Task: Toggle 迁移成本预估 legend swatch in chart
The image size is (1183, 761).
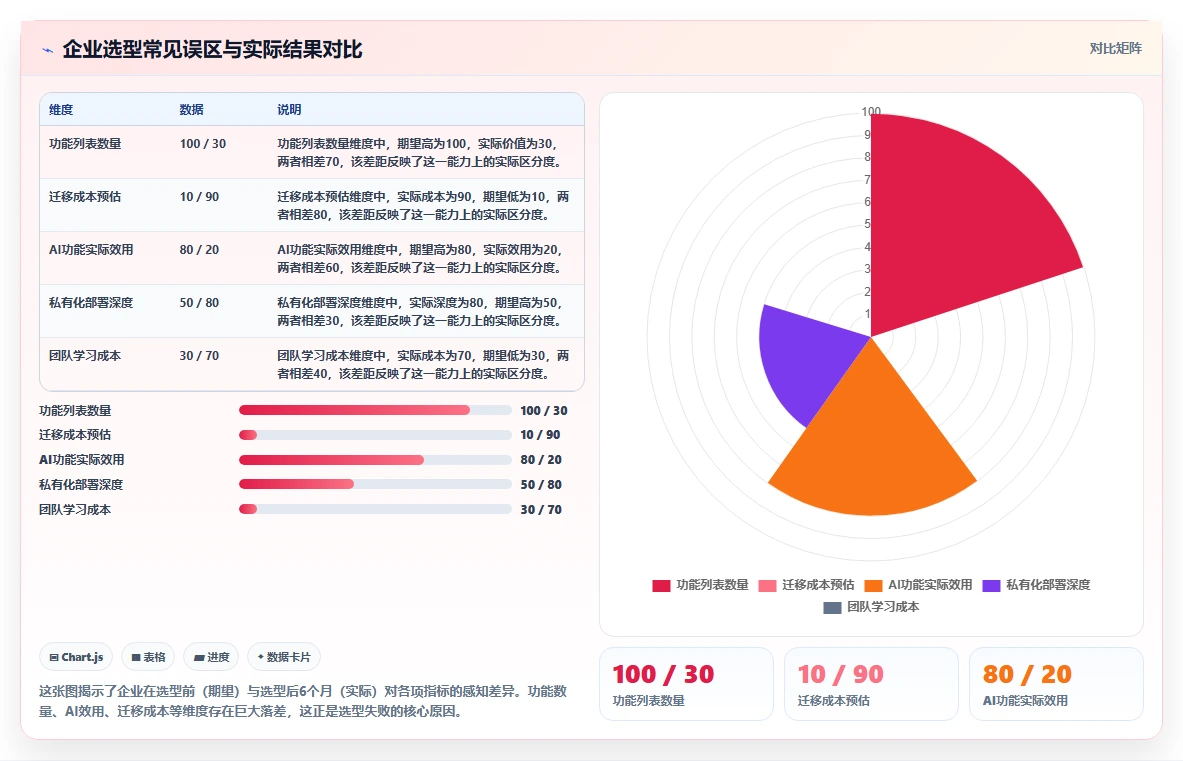Action: click(767, 585)
